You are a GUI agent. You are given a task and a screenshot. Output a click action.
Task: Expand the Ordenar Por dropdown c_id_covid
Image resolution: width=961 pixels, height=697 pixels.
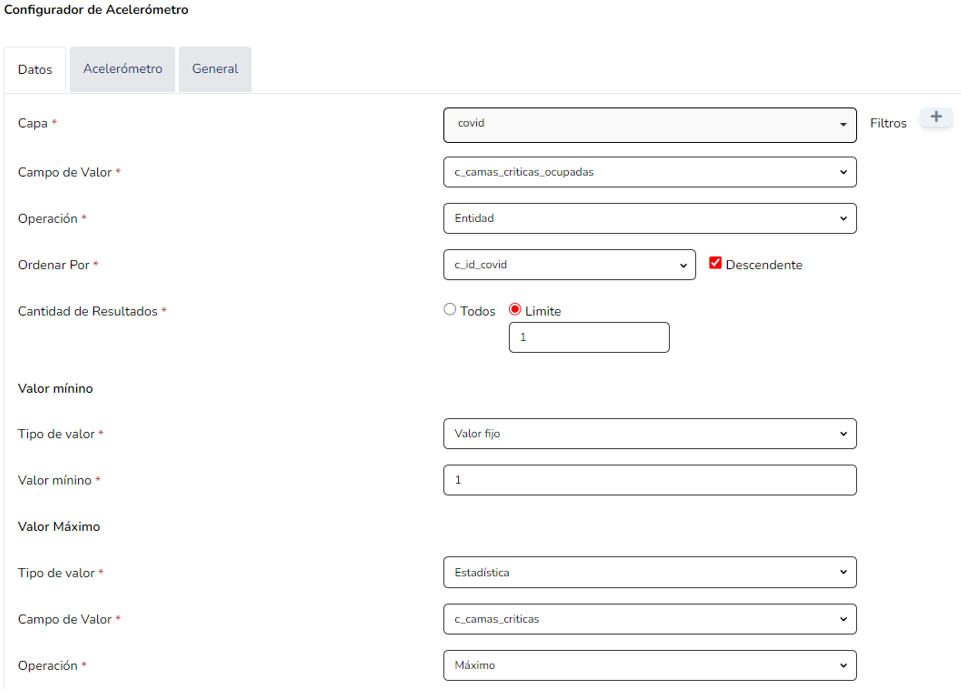[569, 265]
